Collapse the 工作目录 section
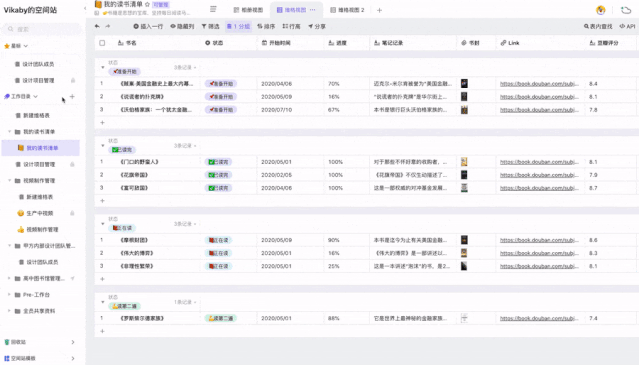Viewport: 639px width, 365px height. click(x=35, y=97)
